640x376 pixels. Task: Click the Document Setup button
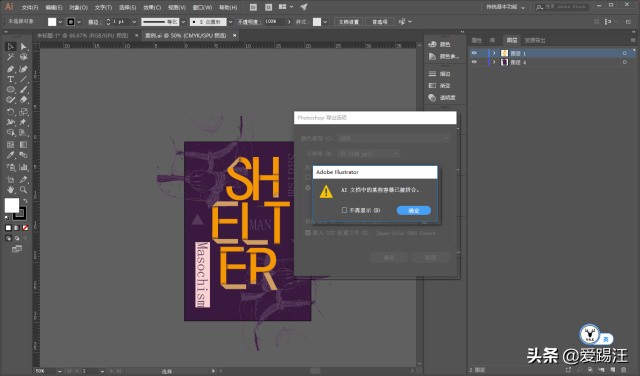[349, 22]
